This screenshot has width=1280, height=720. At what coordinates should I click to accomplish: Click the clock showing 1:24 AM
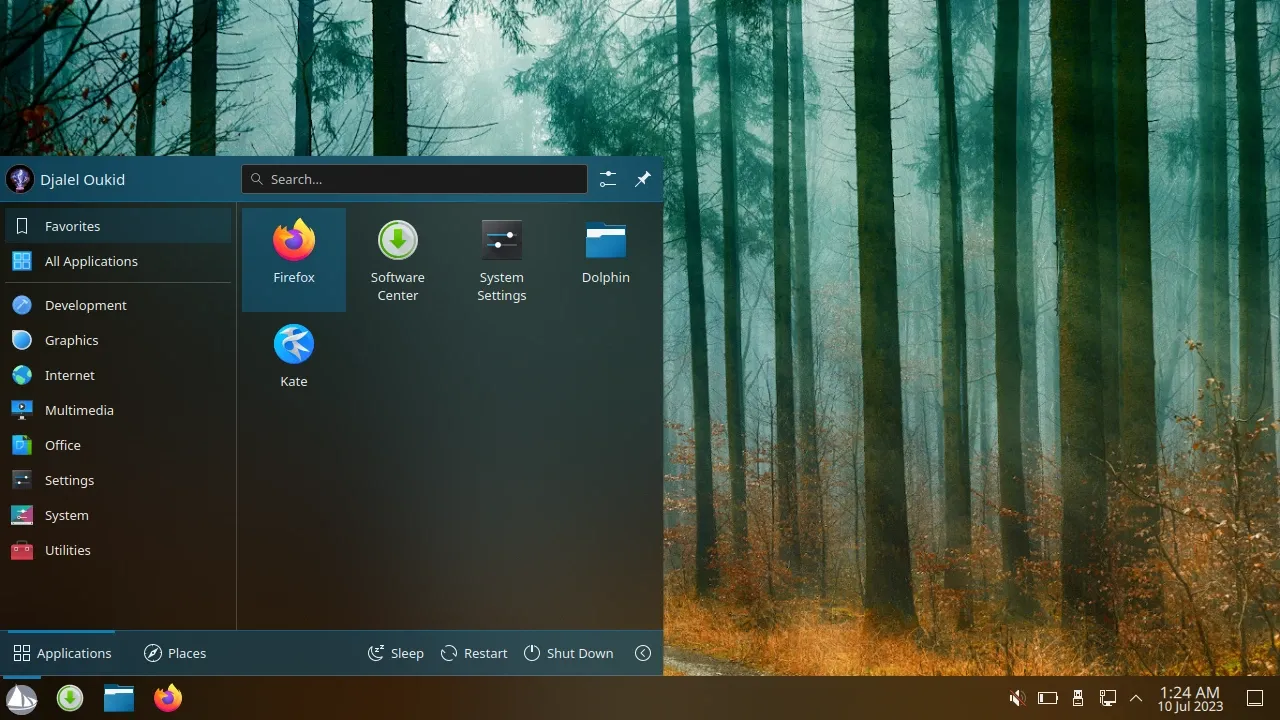point(1190,698)
